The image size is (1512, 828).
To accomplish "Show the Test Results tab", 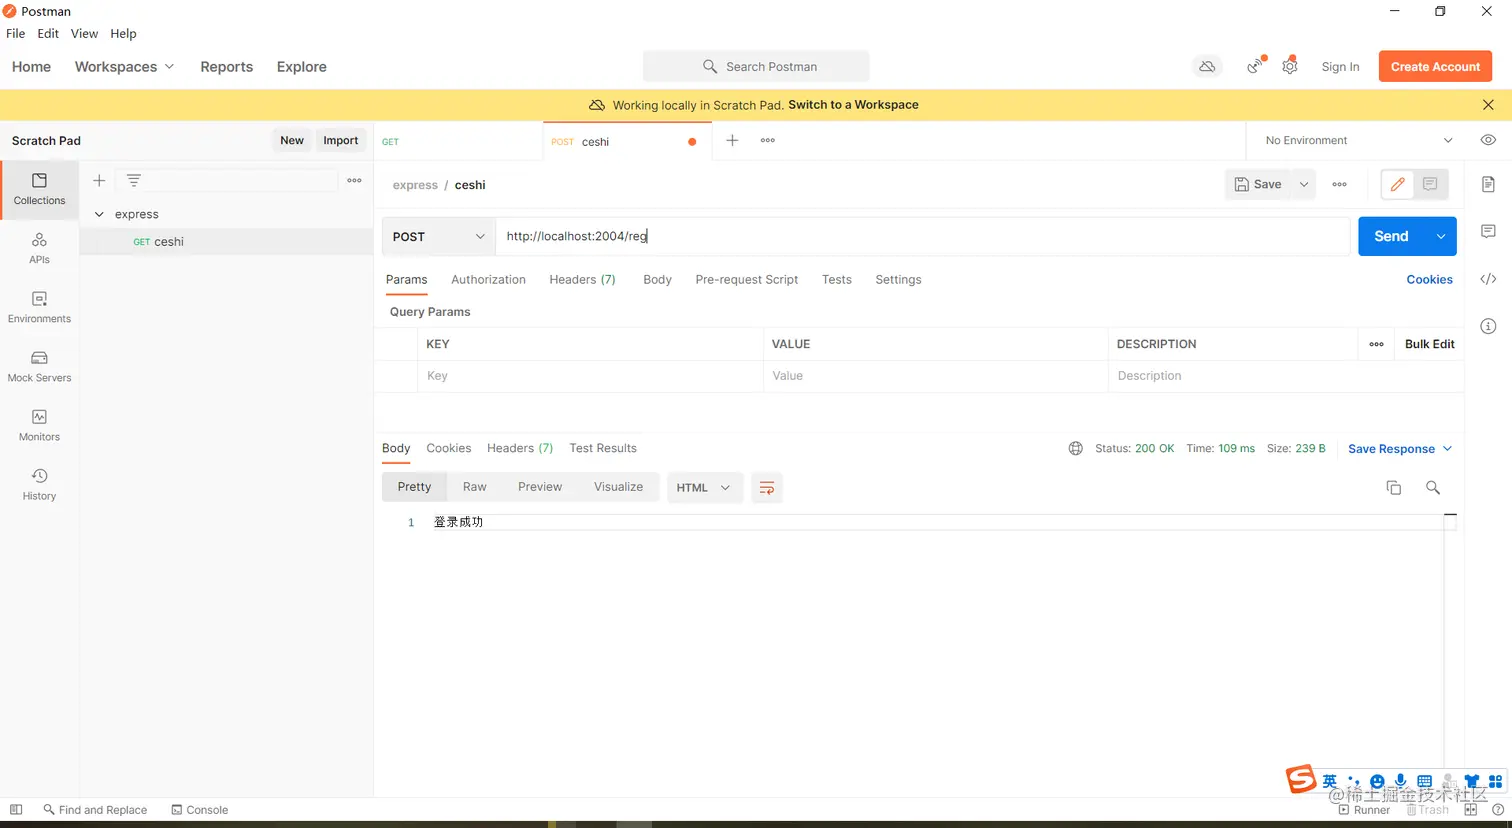I will [x=603, y=448].
